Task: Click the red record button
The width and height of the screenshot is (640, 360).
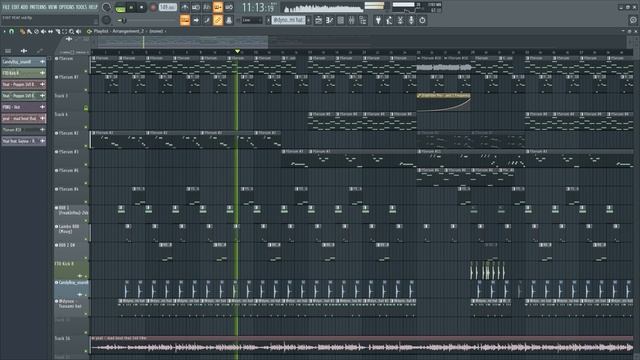Action: coord(153,7)
